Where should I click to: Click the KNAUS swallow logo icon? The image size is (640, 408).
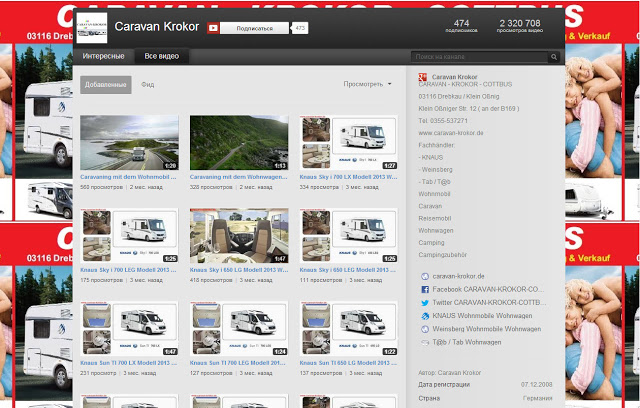425,316
